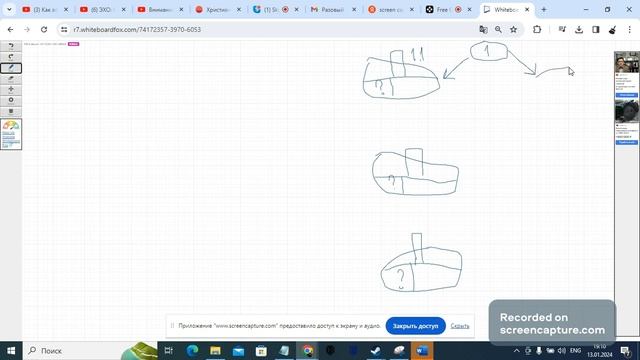
Task: Click the trash/clear whiteboard tool
Action: pos(11,111)
